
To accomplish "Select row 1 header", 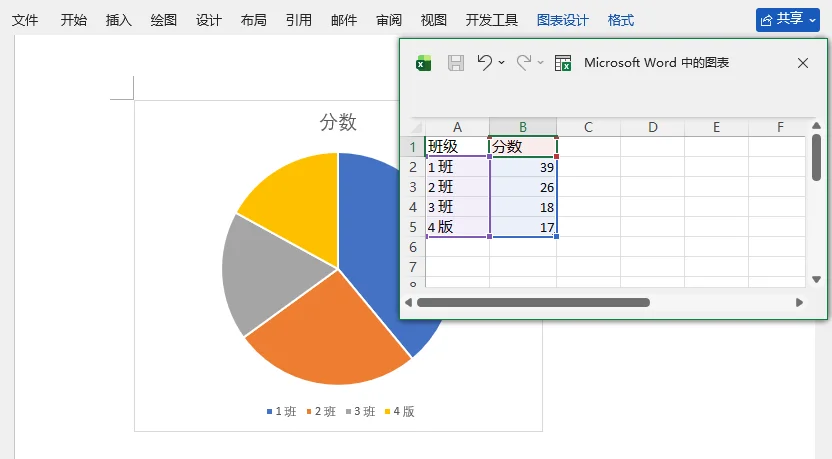I will [x=413, y=146].
